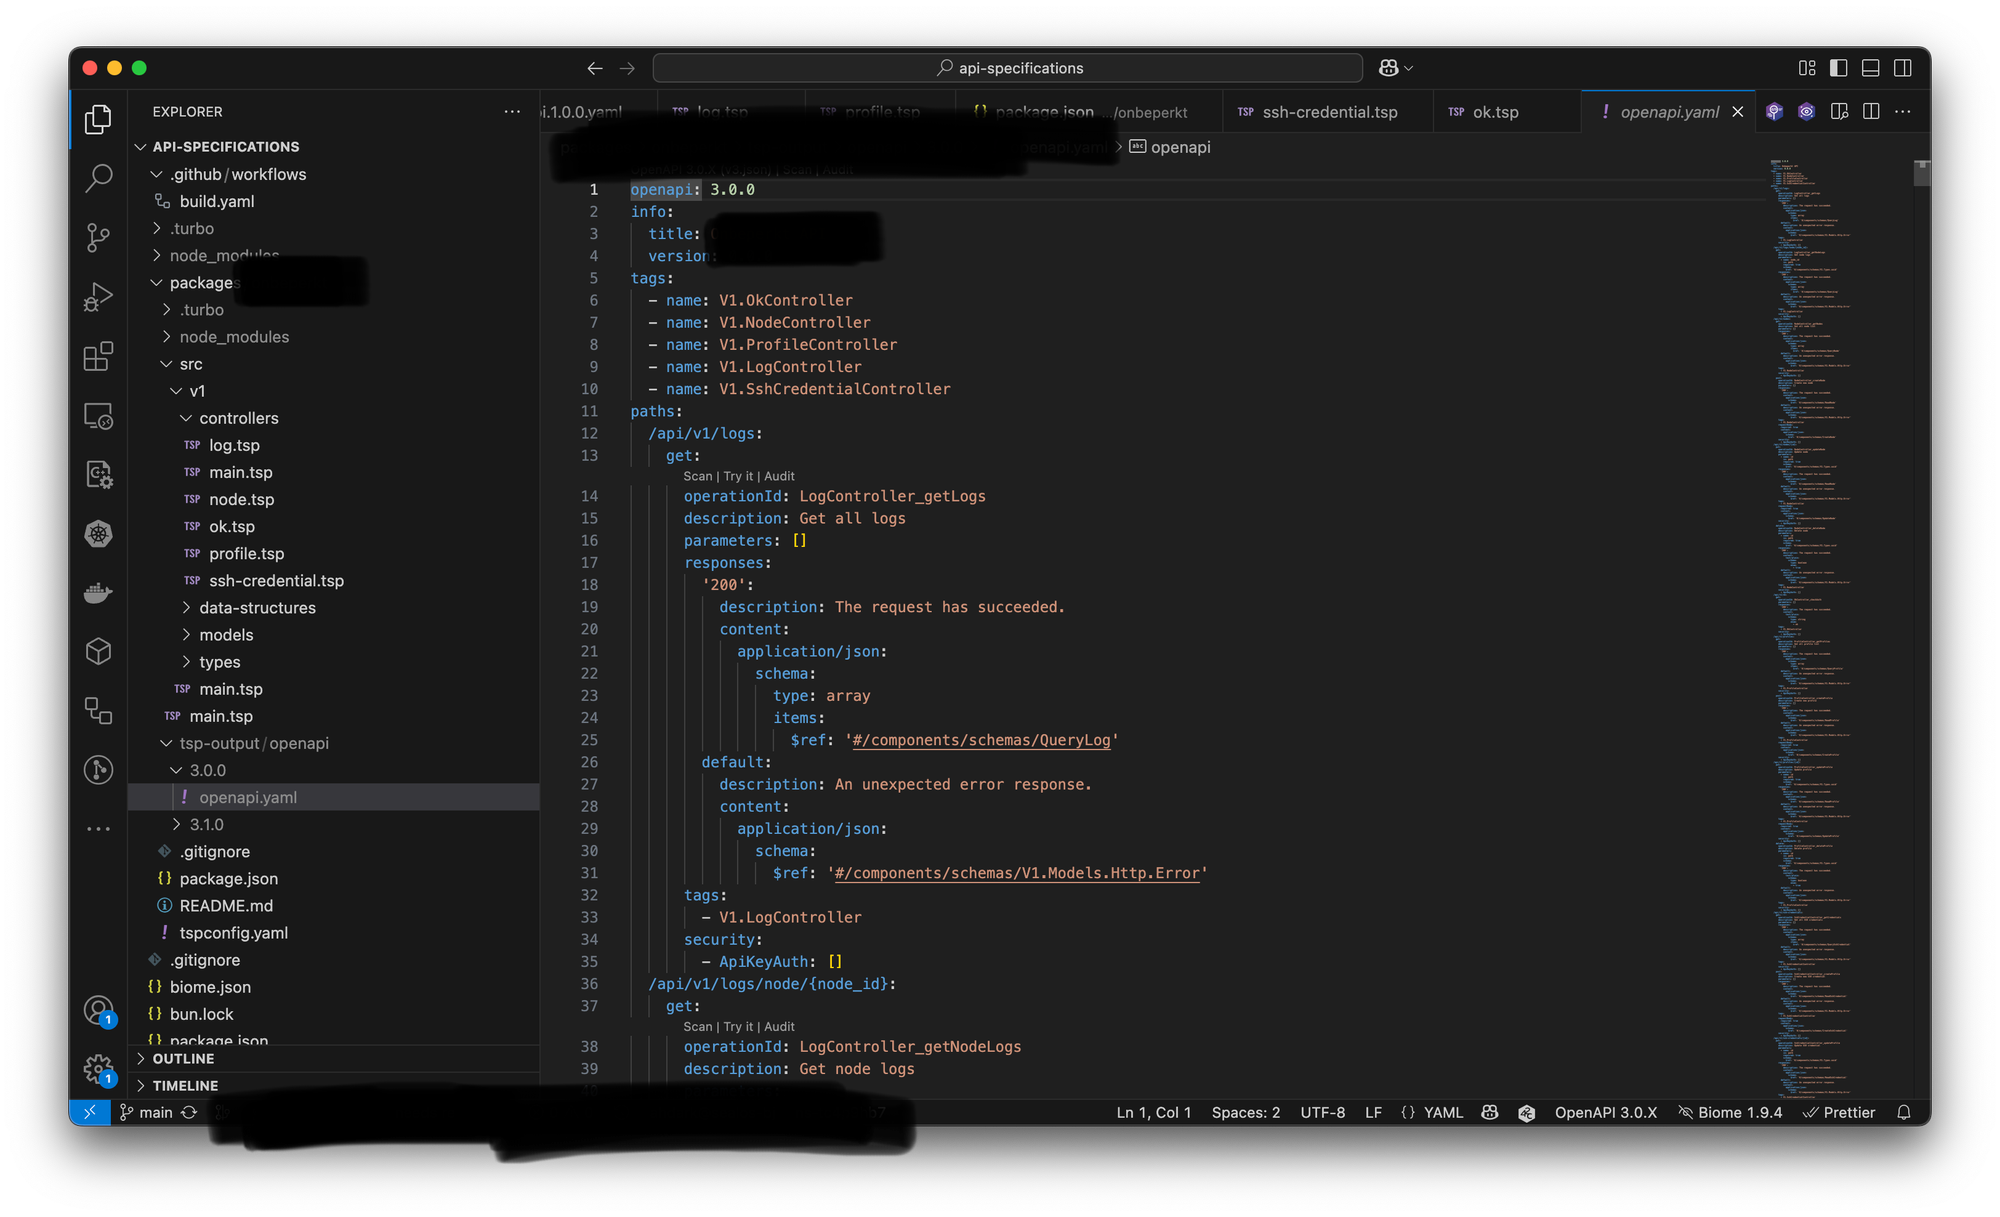Toggle the secondary side bar
Image resolution: width=2000 pixels, height=1217 pixels.
[1903, 68]
